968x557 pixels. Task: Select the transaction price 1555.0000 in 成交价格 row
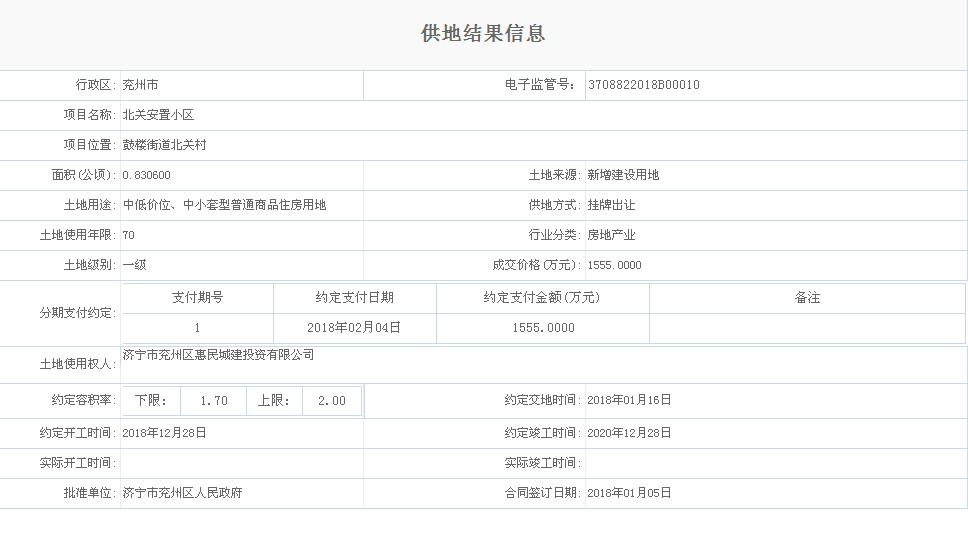[x=614, y=265]
